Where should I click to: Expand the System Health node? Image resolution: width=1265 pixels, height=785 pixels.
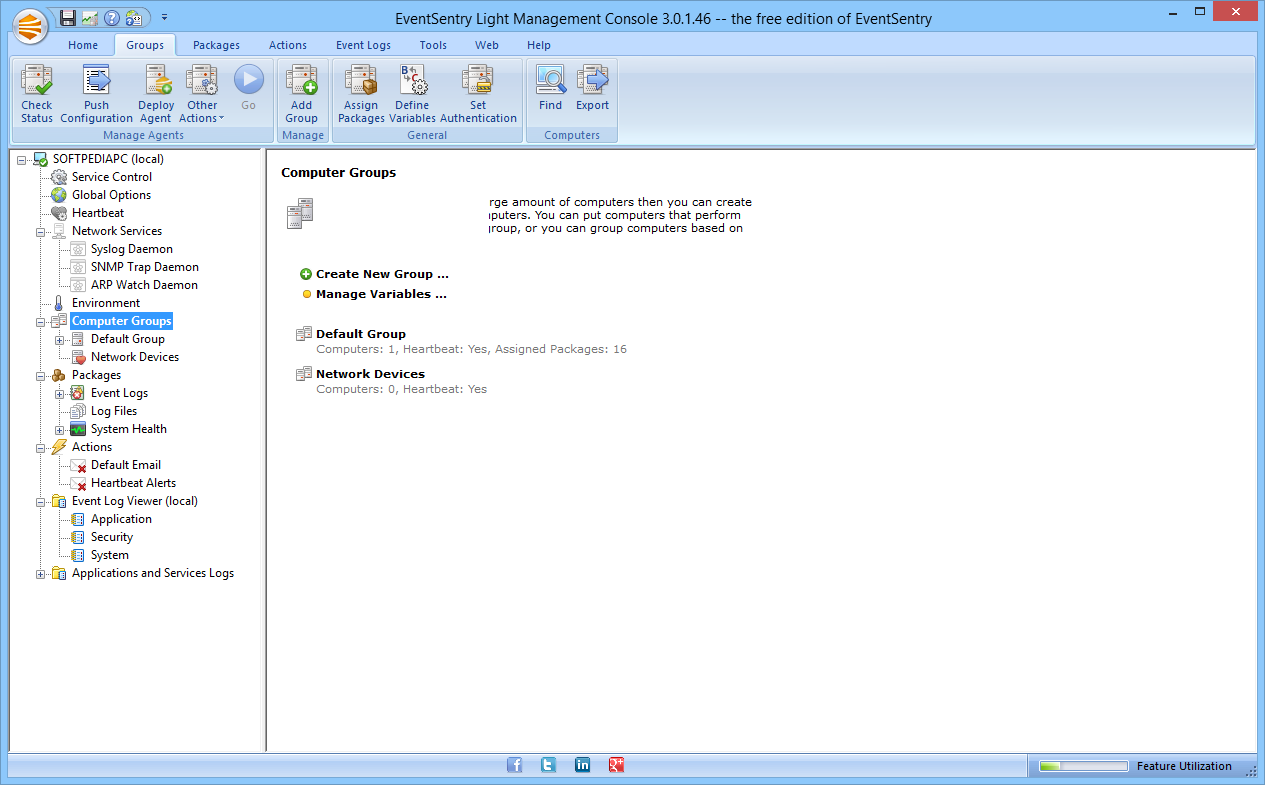tap(60, 429)
